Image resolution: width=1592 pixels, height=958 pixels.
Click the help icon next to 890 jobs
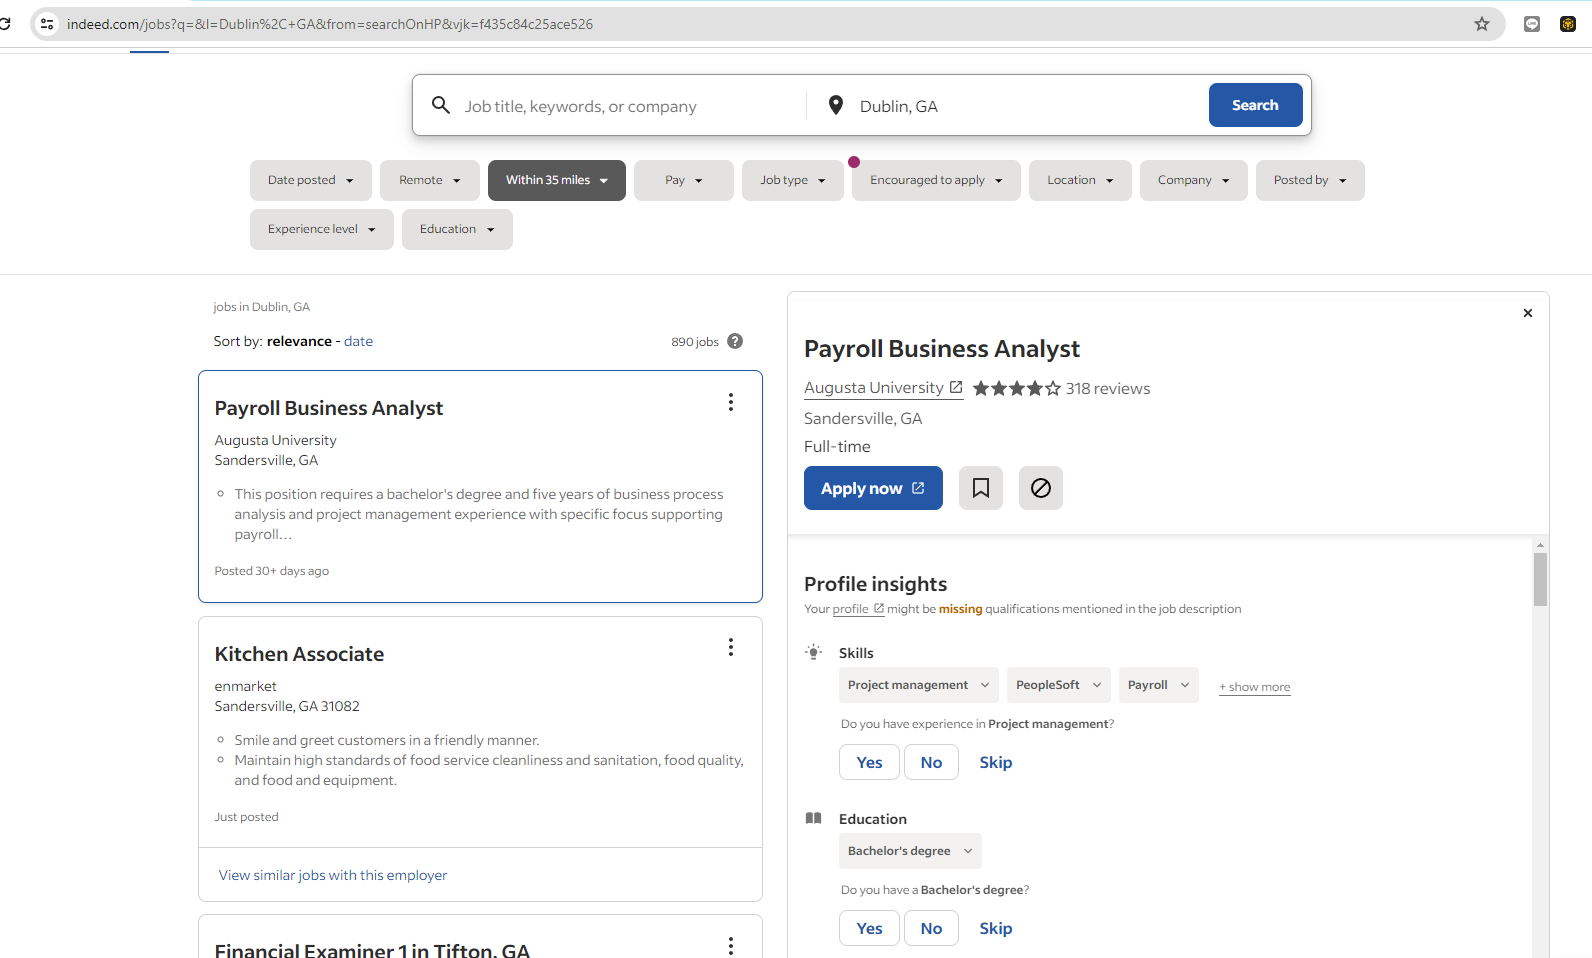[x=735, y=341]
